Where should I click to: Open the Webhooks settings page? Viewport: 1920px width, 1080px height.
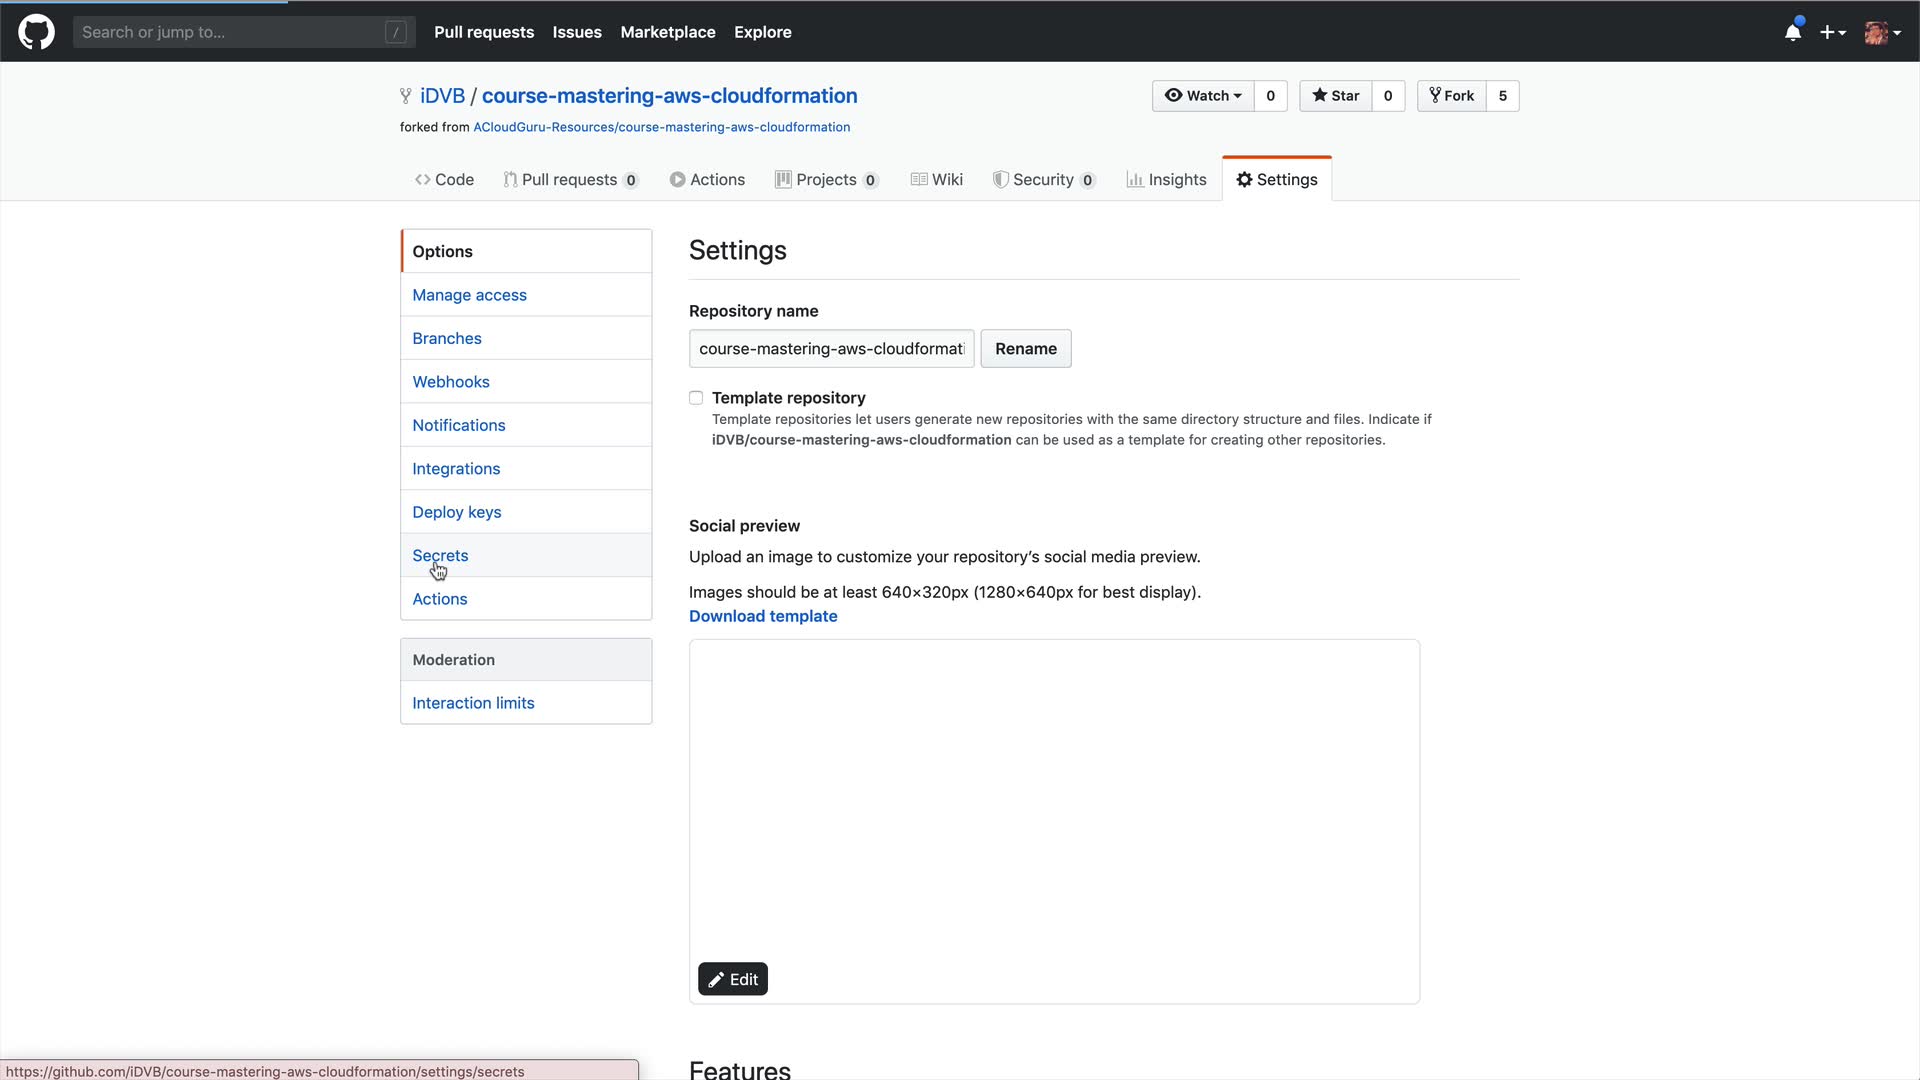451,382
